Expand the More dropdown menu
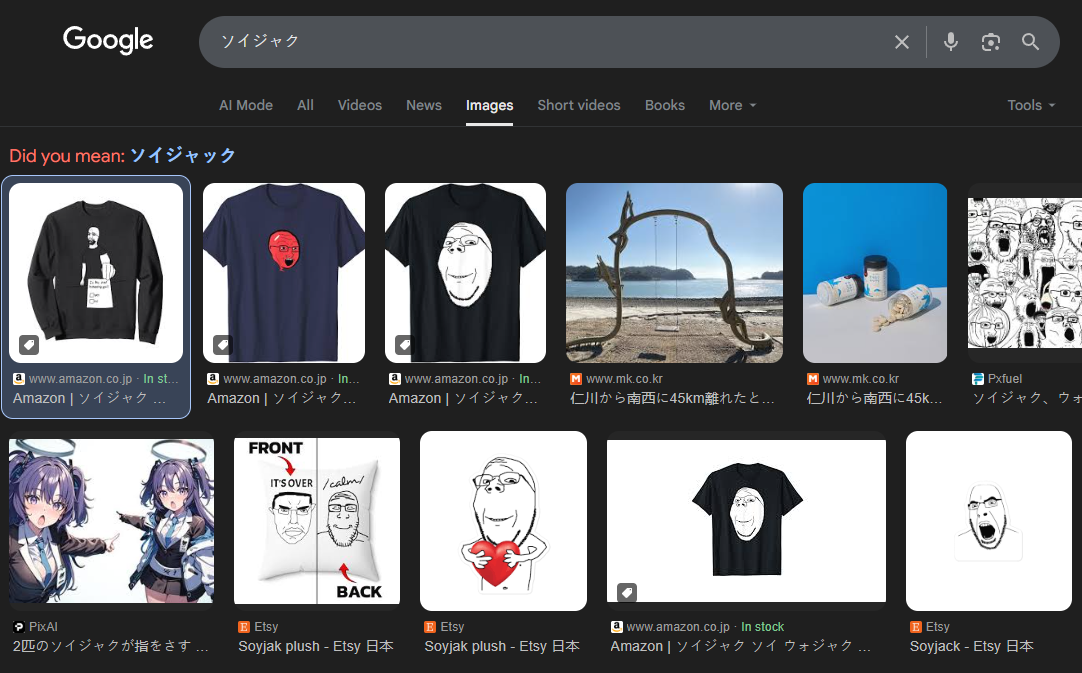Screen dimensions: 1082x673 click(x=732, y=105)
